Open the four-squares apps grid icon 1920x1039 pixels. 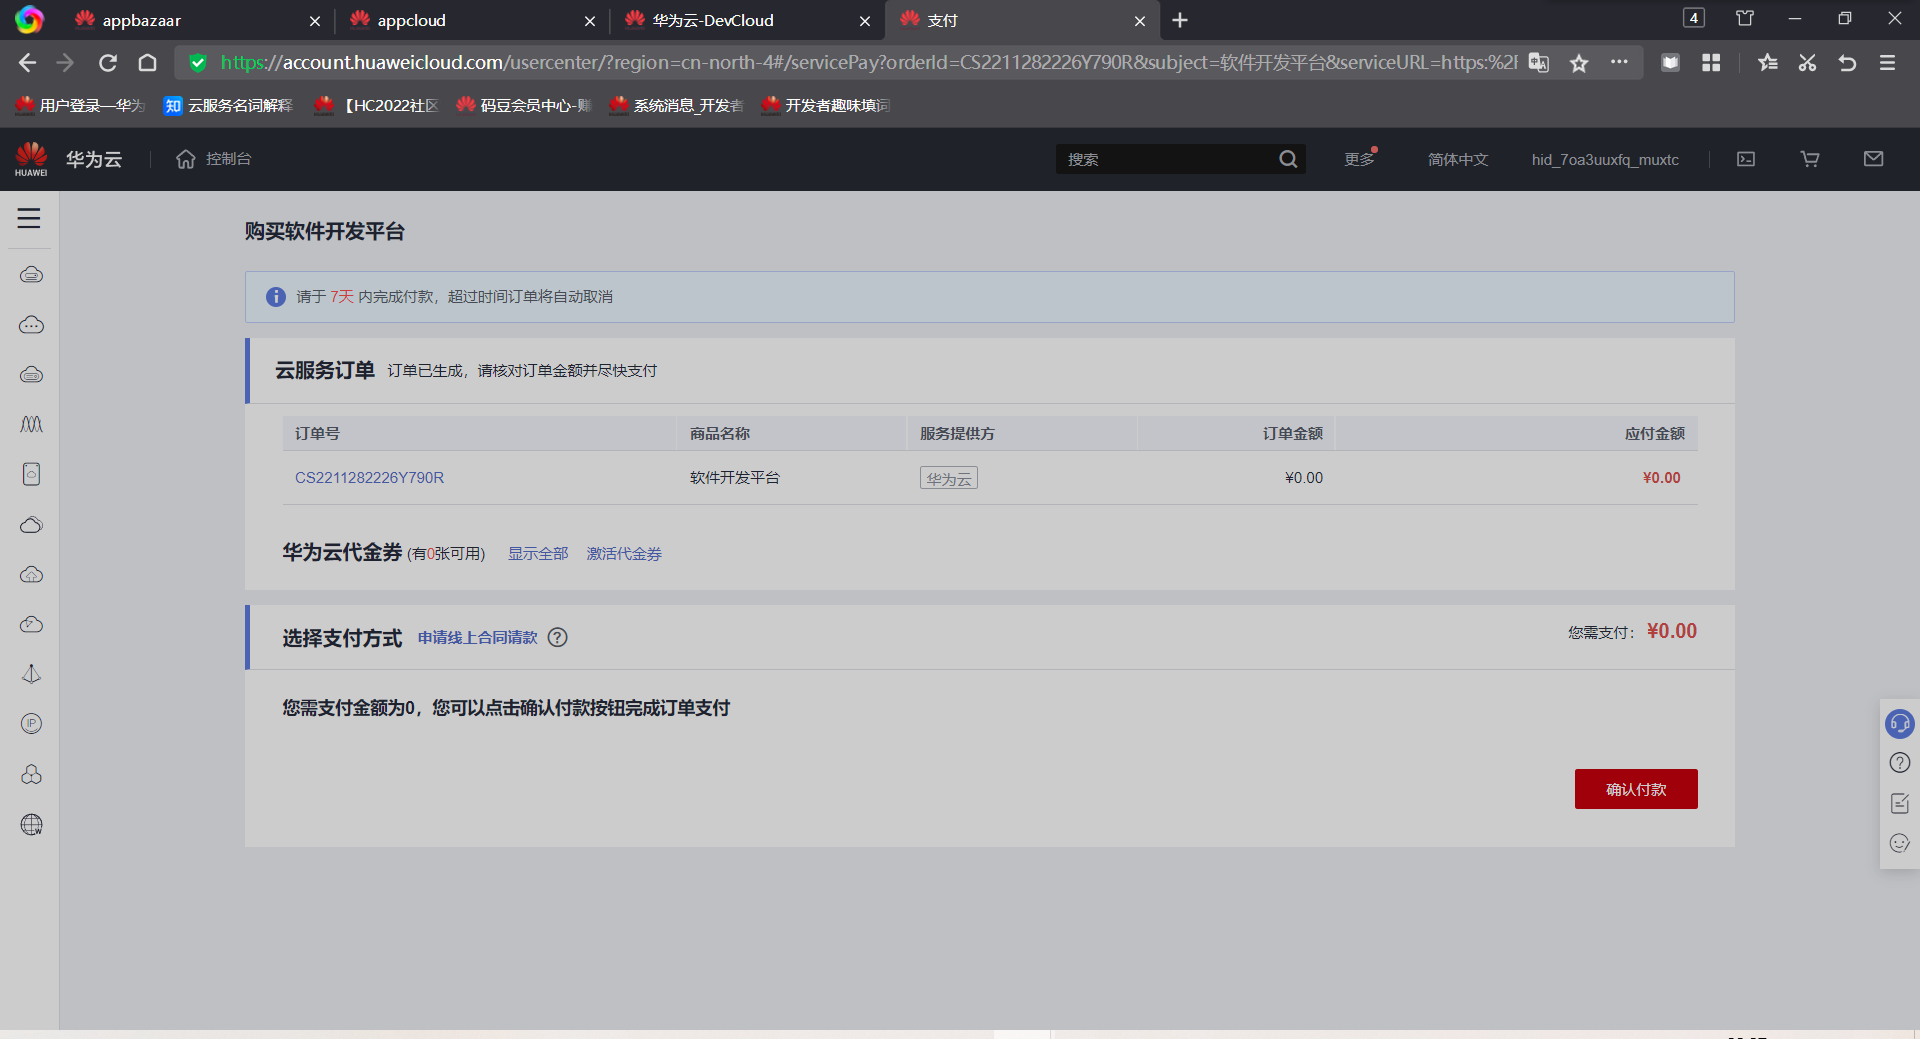coord(1711,63)
